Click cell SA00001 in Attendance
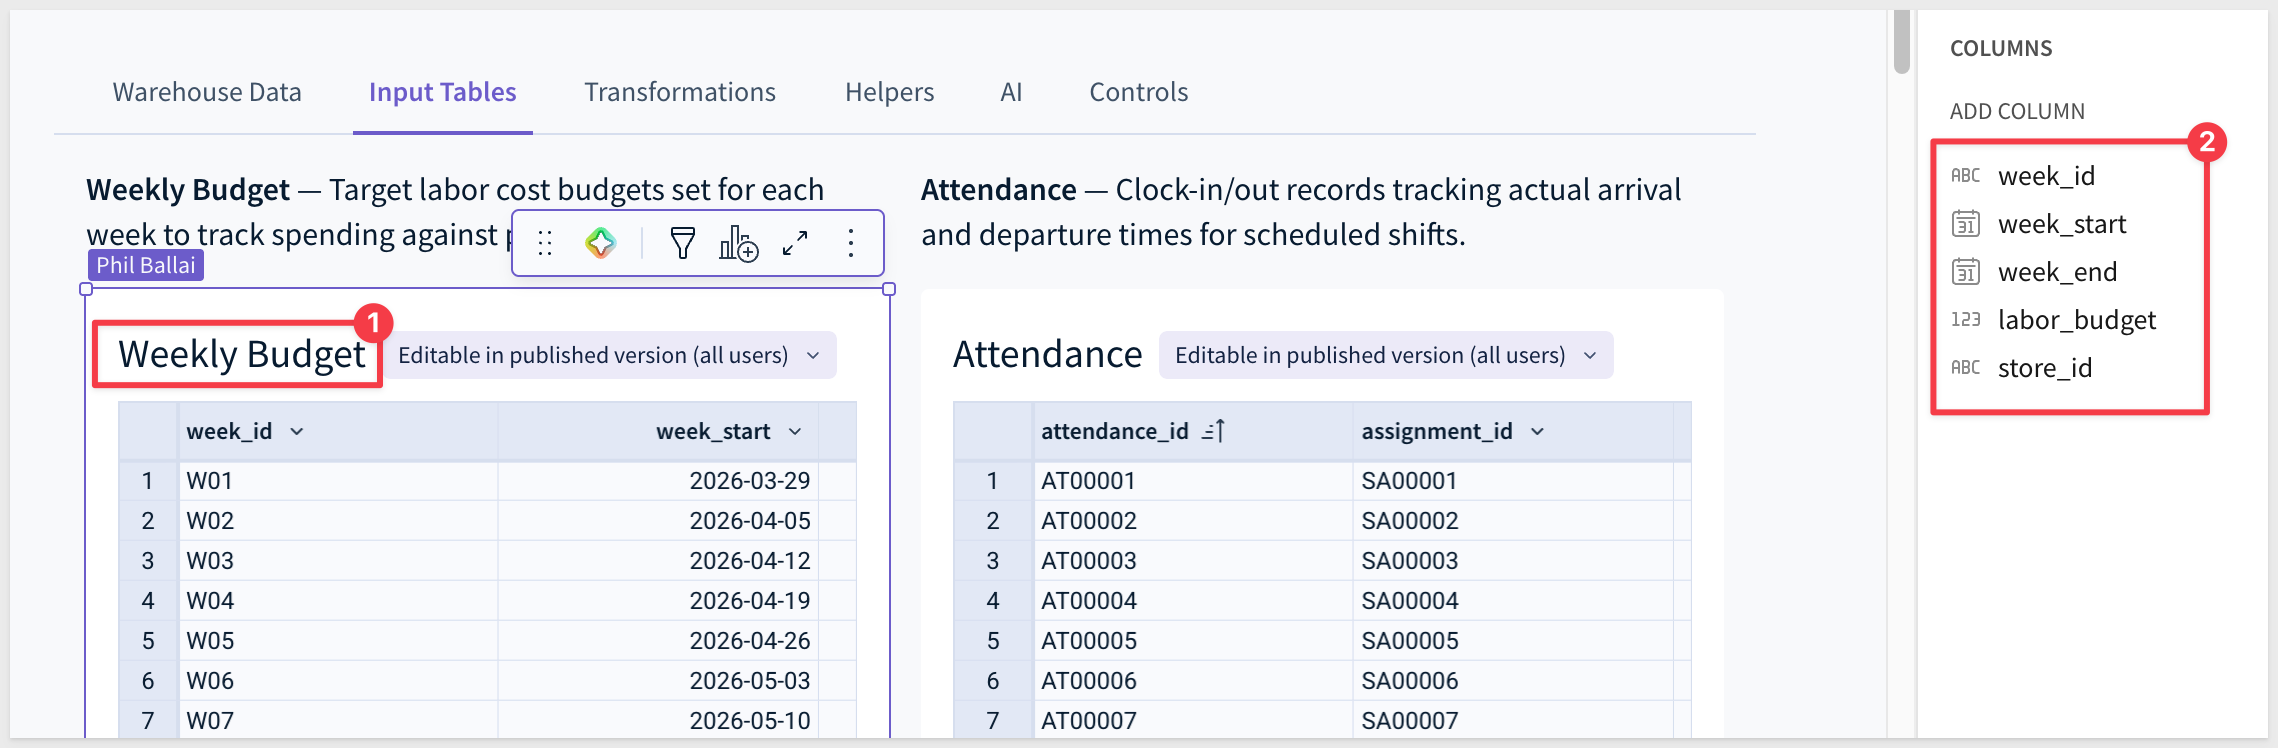This screenshot has width=2278, height=748. click(1513, 481)
